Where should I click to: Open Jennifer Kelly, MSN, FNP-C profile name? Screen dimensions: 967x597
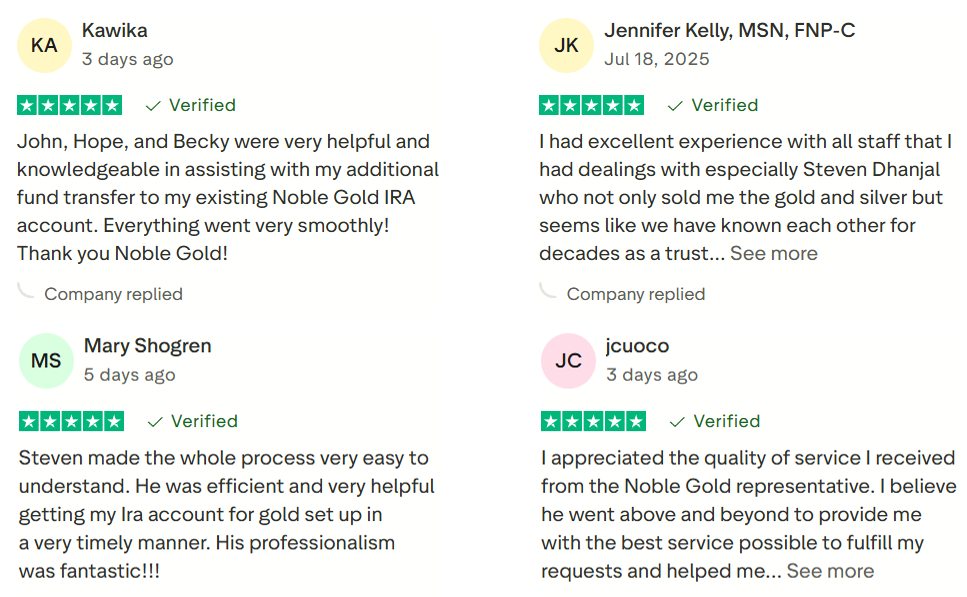(730, 31)
